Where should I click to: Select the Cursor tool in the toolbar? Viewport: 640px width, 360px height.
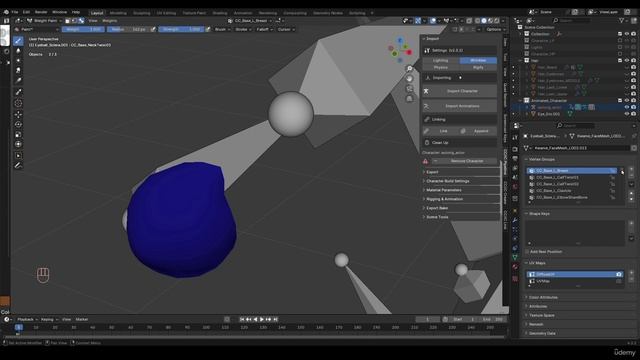tap(18, 104)
